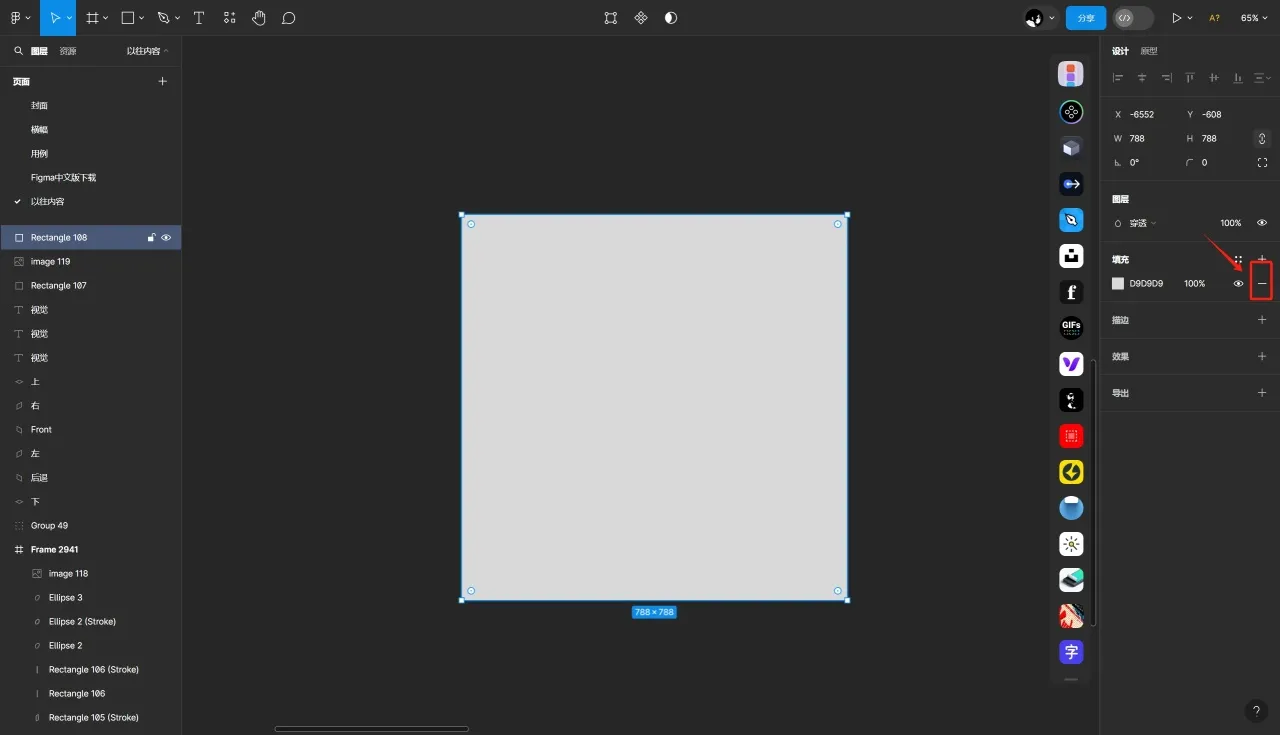Viewport: 1280px width, 735px height.
Task: Expand shape tool options arrow
Action: [x=142, y=18]
